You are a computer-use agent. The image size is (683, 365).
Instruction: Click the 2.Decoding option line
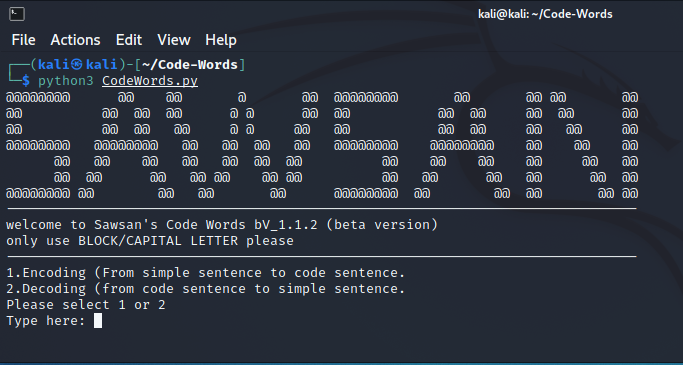point(206,289)
